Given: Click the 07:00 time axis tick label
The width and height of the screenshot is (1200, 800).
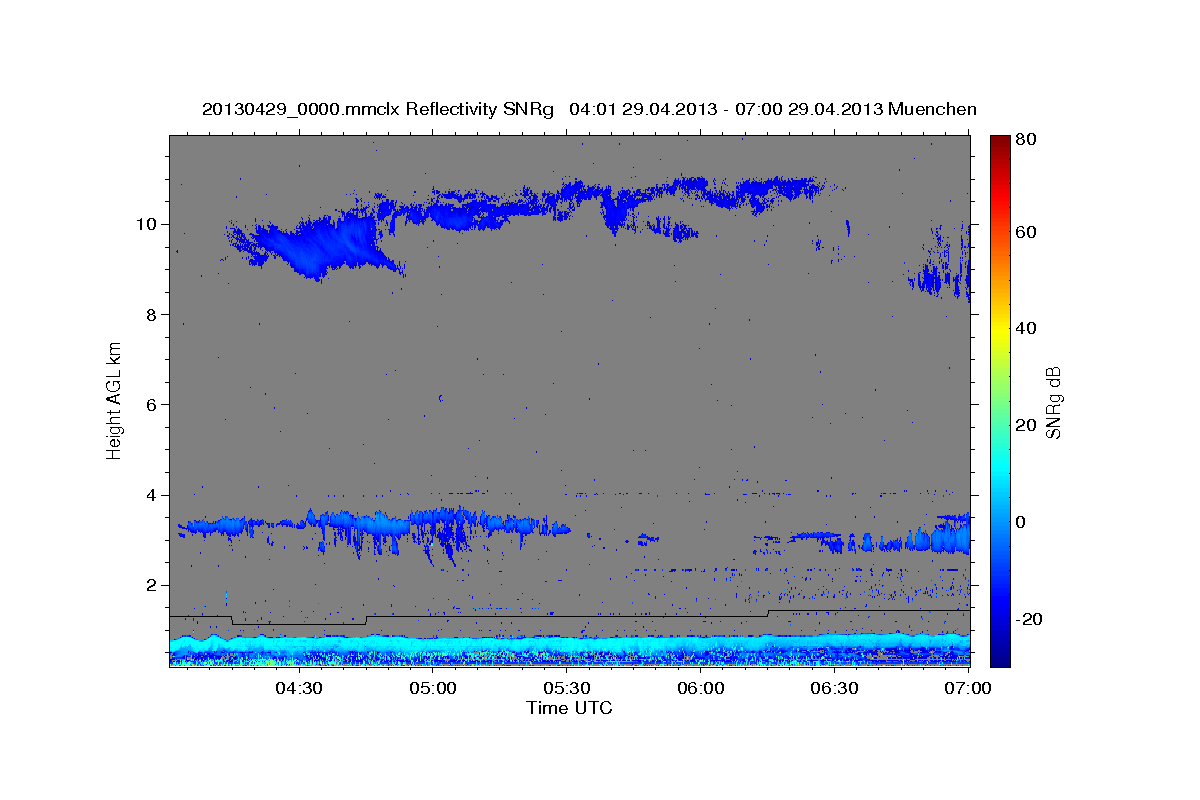Looking at the screenshot, I should click(x=968, y=688).
